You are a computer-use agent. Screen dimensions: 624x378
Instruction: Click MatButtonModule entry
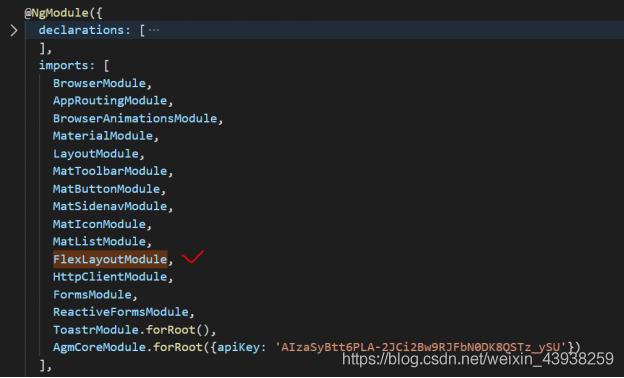[x=107, y=189]
